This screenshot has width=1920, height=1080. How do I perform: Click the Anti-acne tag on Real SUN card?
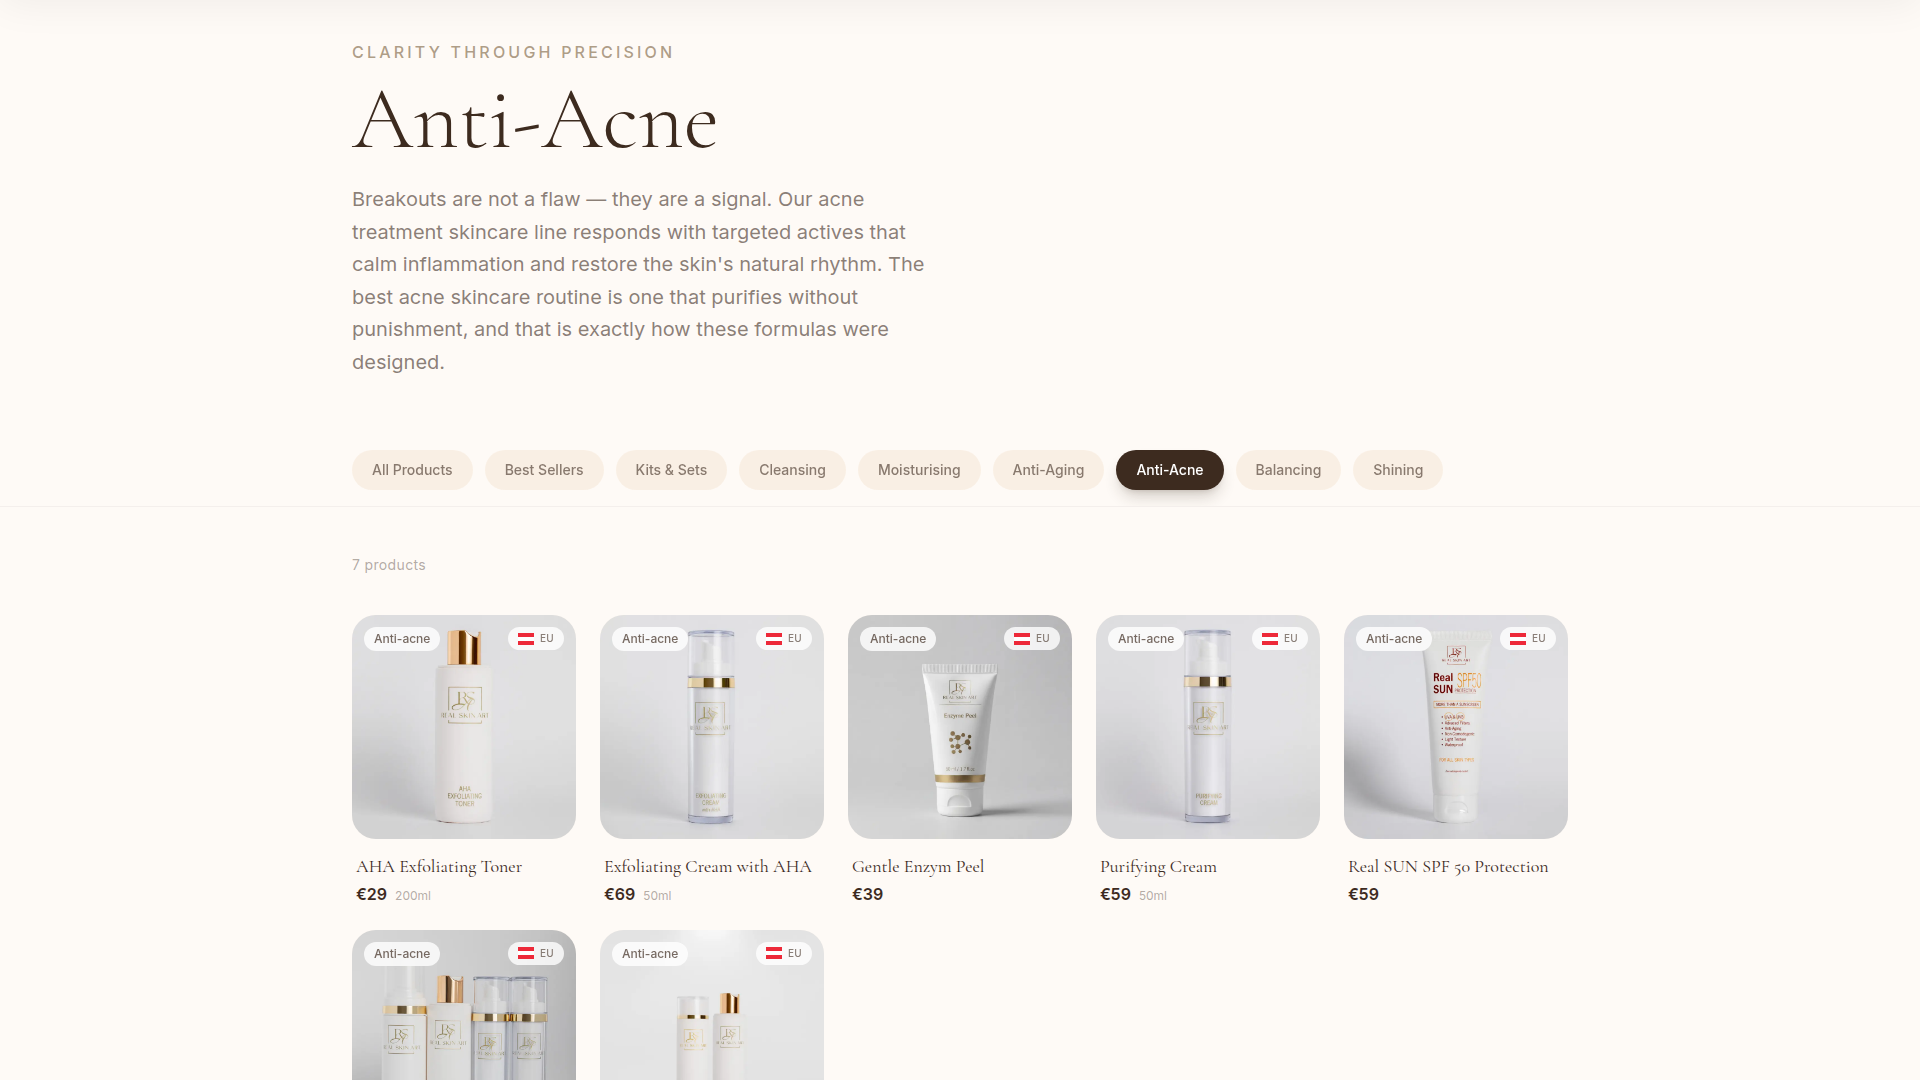point(1393,639)
